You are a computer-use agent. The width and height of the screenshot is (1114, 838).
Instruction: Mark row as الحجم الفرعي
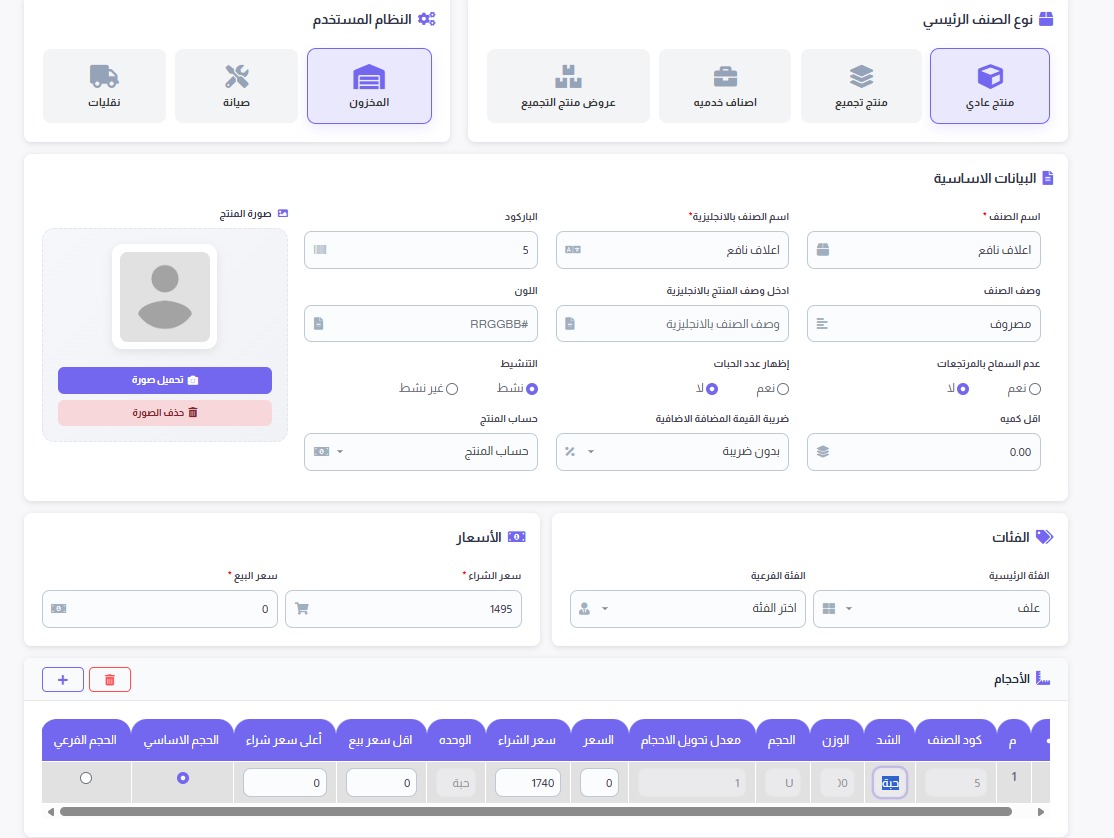[x=86, y=778]
